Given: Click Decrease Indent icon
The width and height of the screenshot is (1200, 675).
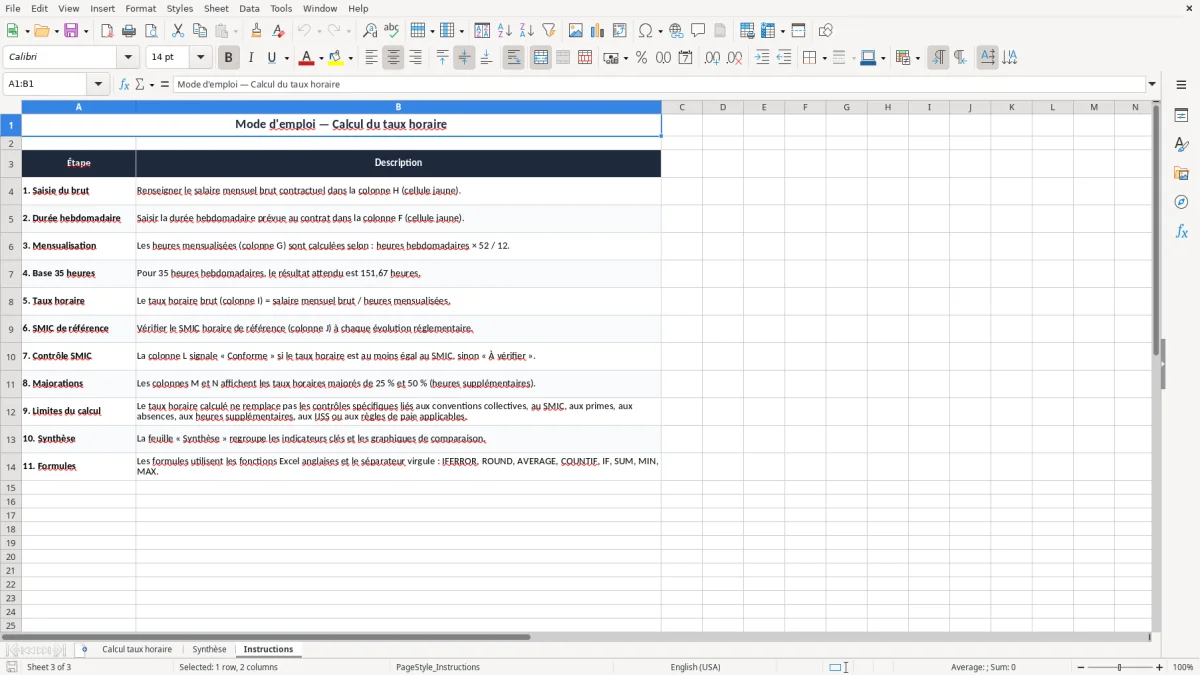Looking at the screenshot, I should (x=784, y=58).
